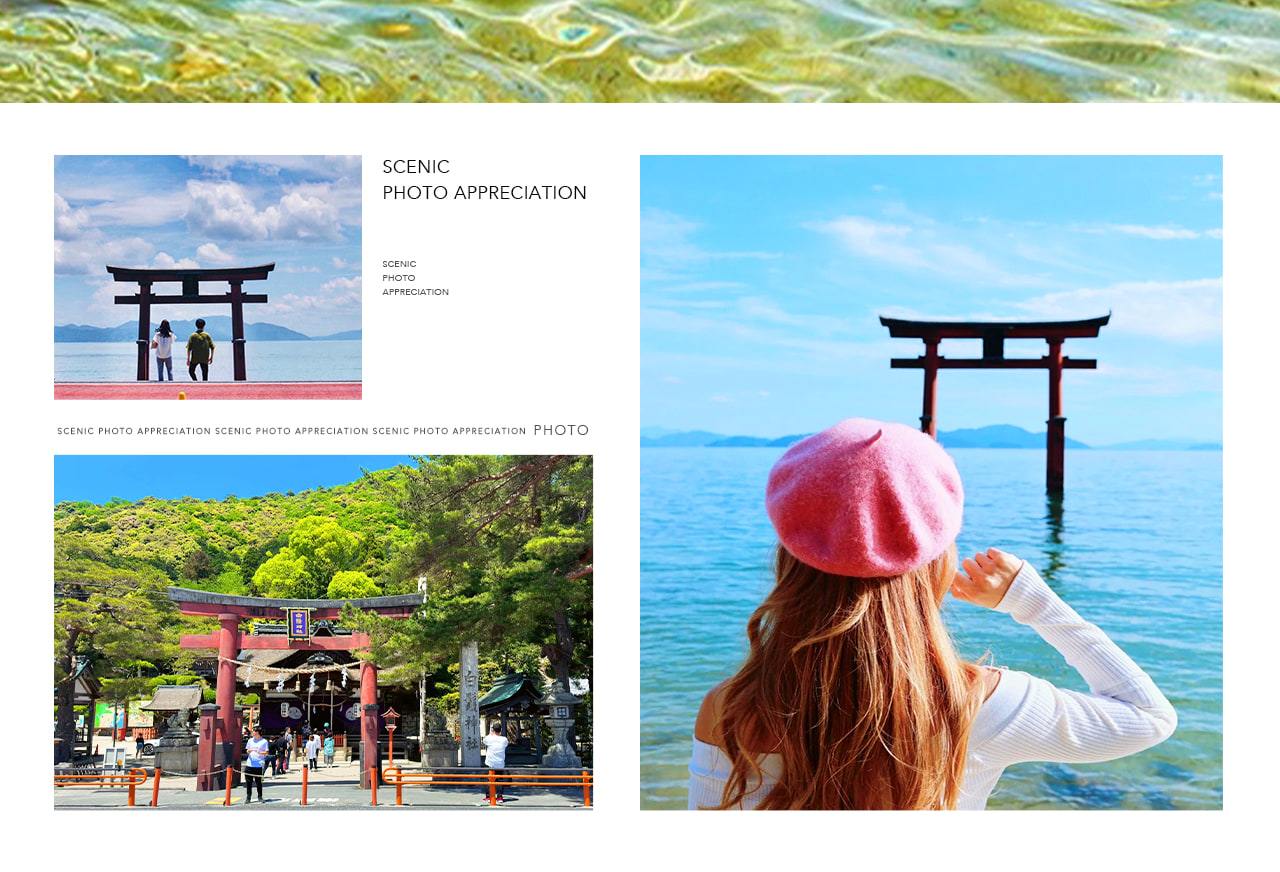Select the small SCENIC caption line

coord(399,263)
